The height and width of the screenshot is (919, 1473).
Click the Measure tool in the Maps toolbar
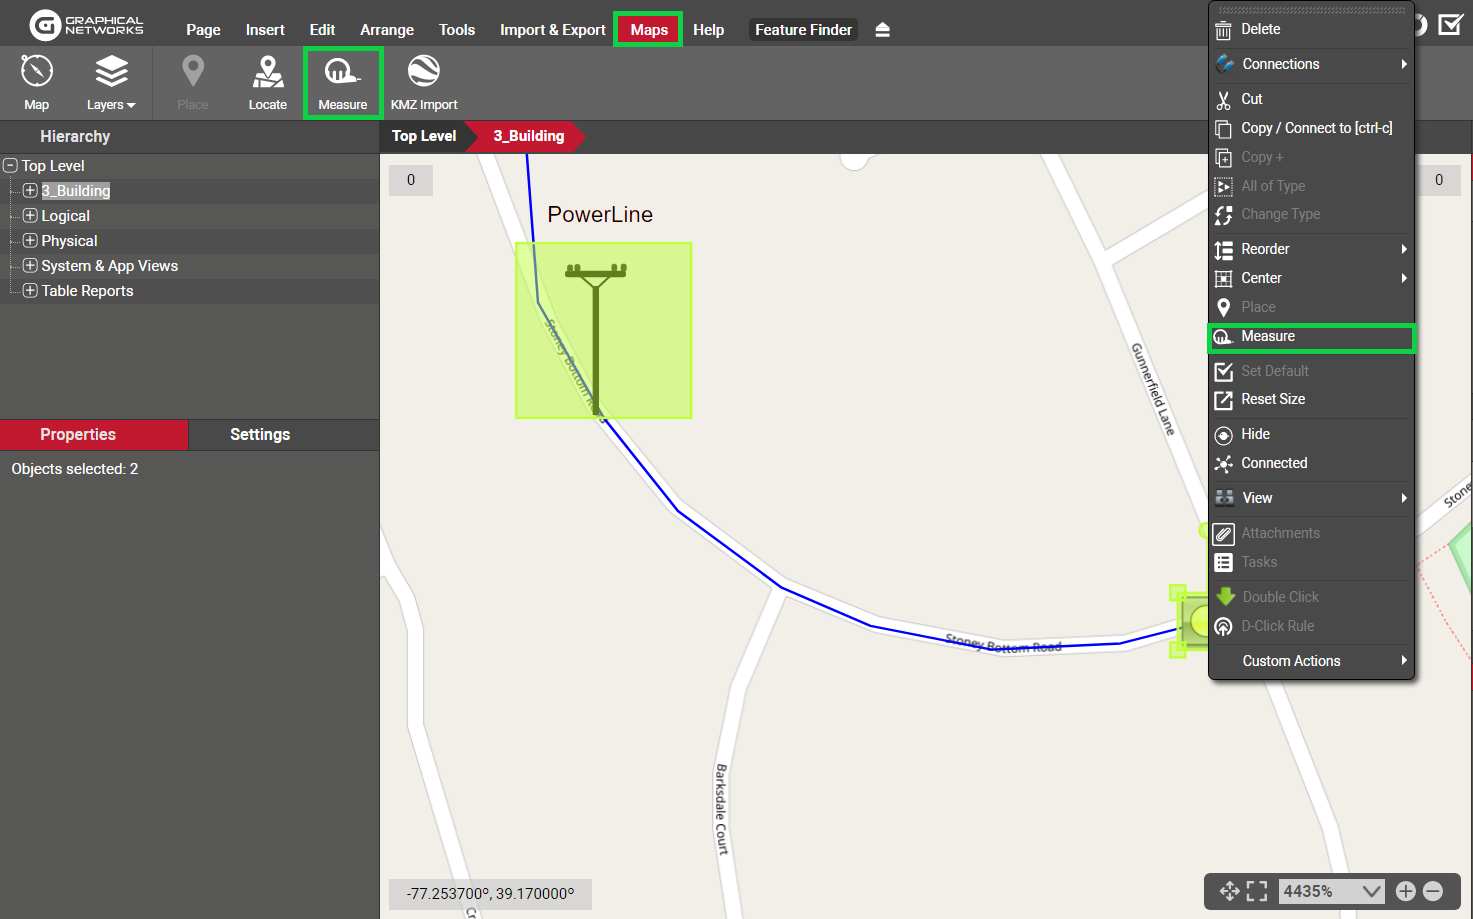coord(342,83)
